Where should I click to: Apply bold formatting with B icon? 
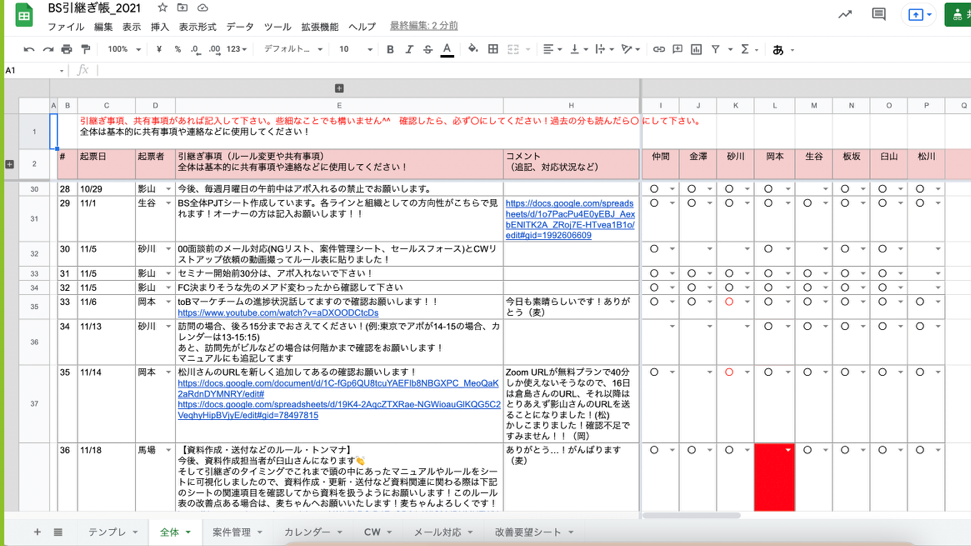pyautogui.click(x=390, y=49)
